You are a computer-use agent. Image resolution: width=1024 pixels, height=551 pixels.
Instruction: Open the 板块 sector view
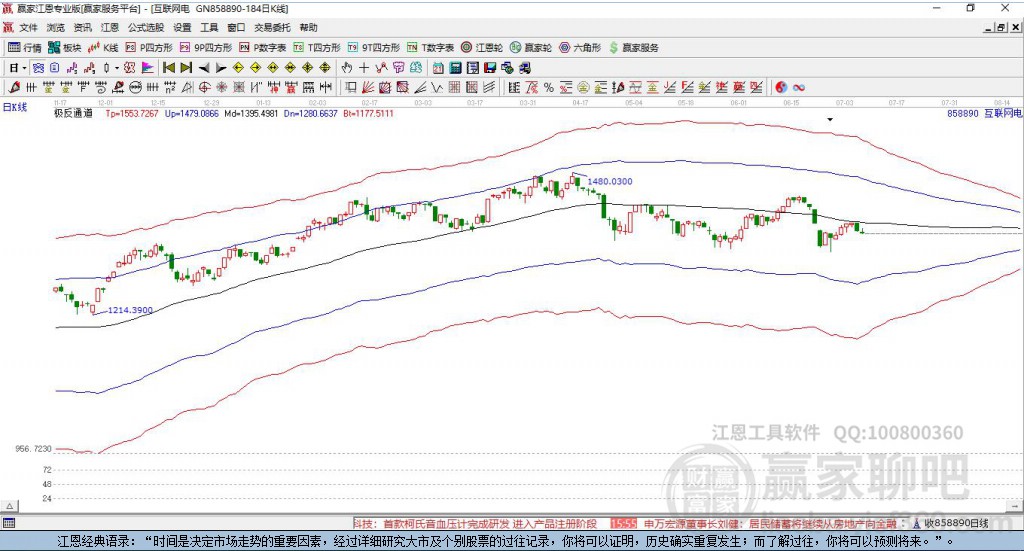[65, 48]
